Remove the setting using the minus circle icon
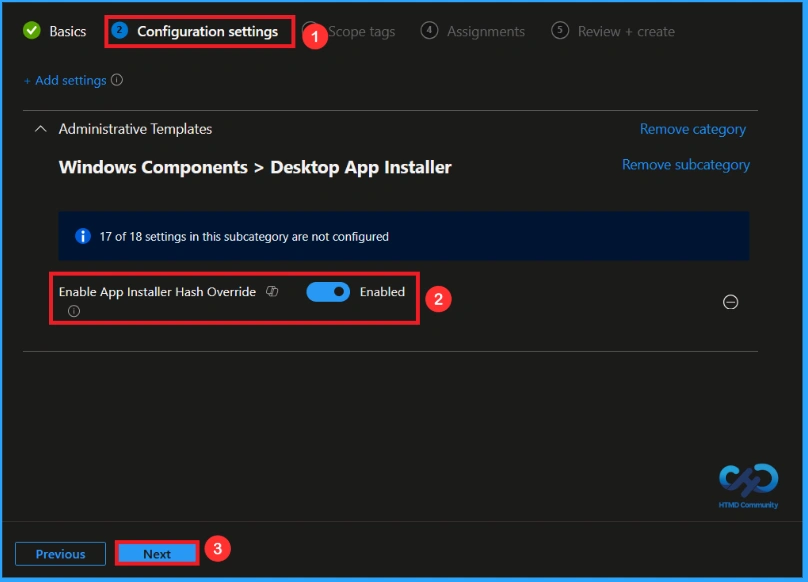Image resolution: width=808 pixels, height=582 pixels. pos(730,301)
